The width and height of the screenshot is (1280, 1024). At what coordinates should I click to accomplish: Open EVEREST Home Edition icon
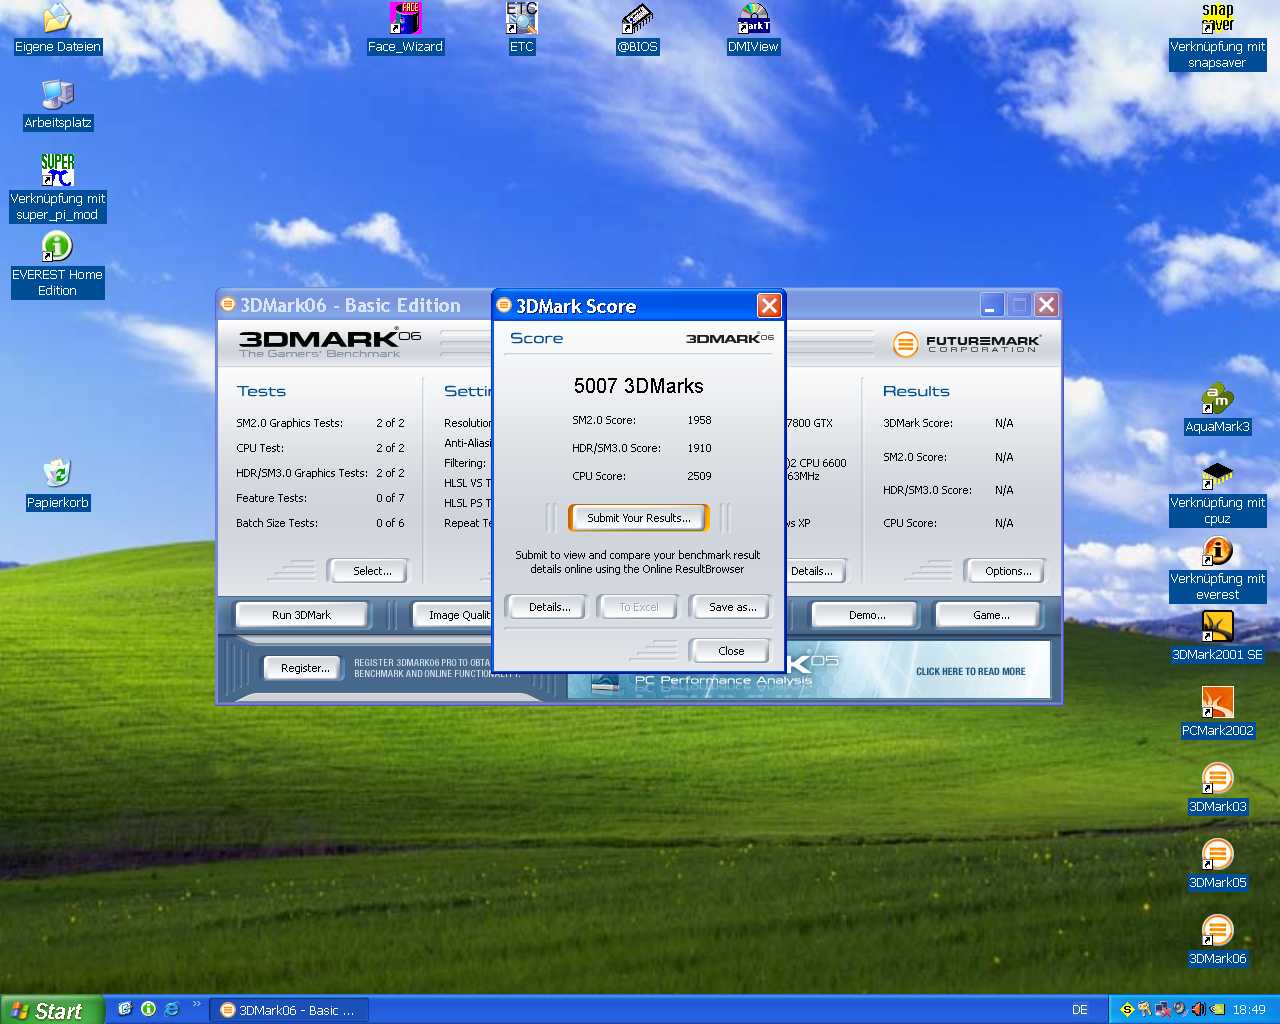[x=57, y=264]
